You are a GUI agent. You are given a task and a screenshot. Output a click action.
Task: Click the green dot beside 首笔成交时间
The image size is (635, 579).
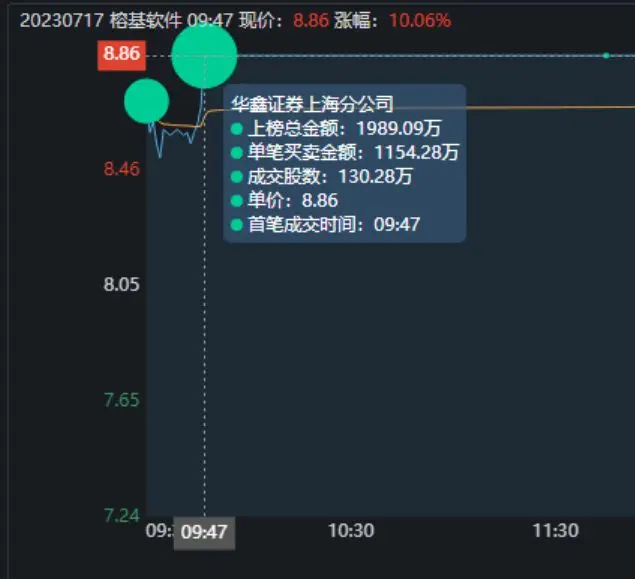236,225
